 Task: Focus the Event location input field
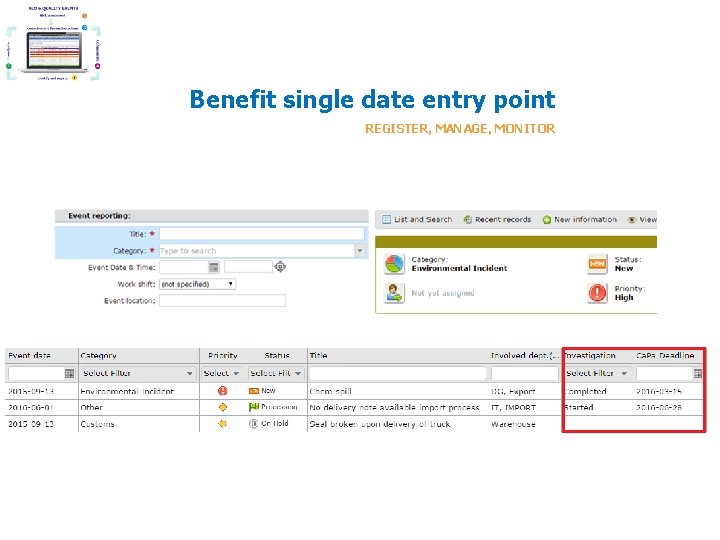pyautogui.click(x=222, y=301)
